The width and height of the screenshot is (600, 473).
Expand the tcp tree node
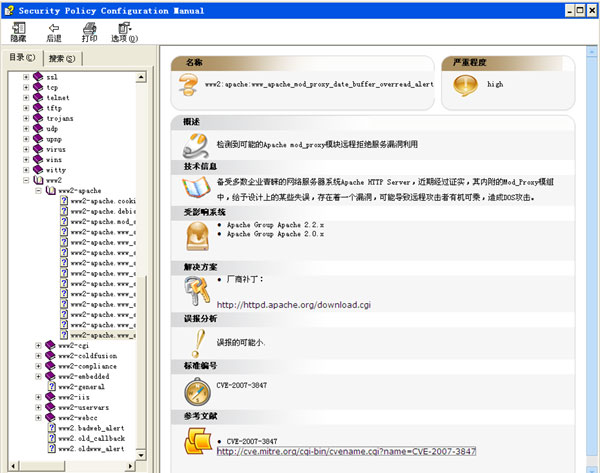(26, 87)
